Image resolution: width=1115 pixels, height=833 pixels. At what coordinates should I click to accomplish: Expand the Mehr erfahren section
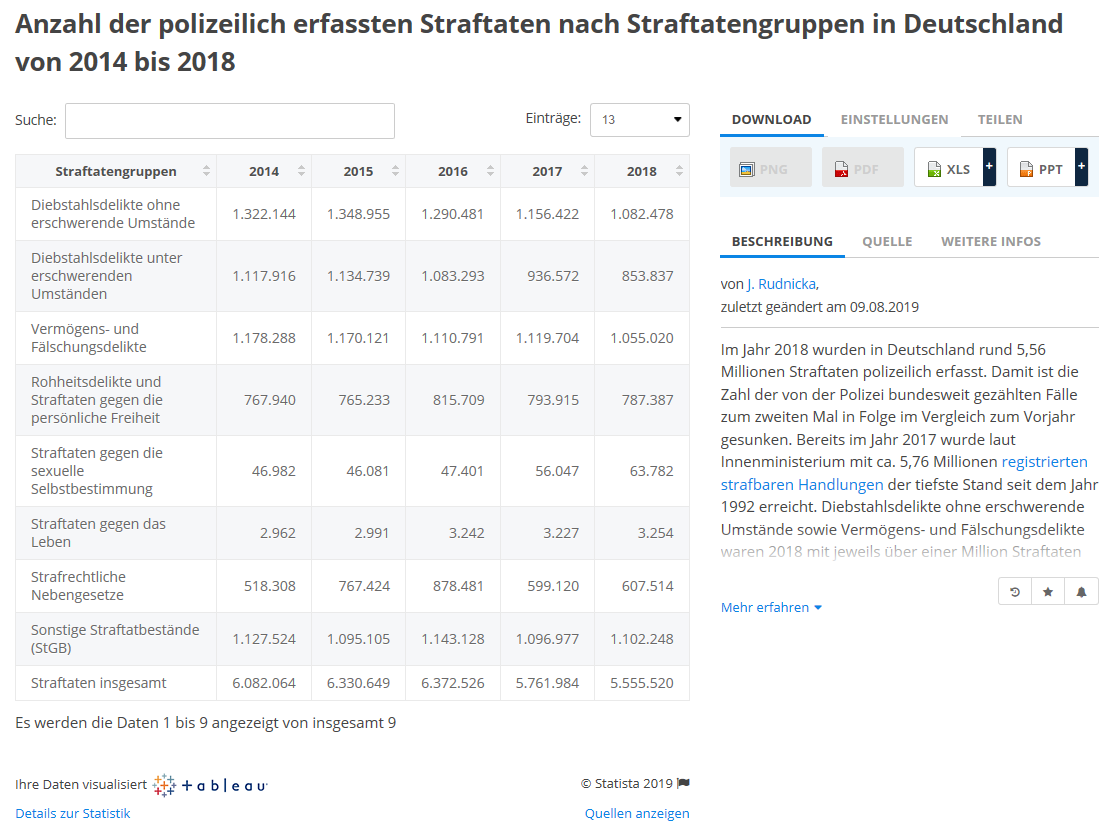pos(771,607)
